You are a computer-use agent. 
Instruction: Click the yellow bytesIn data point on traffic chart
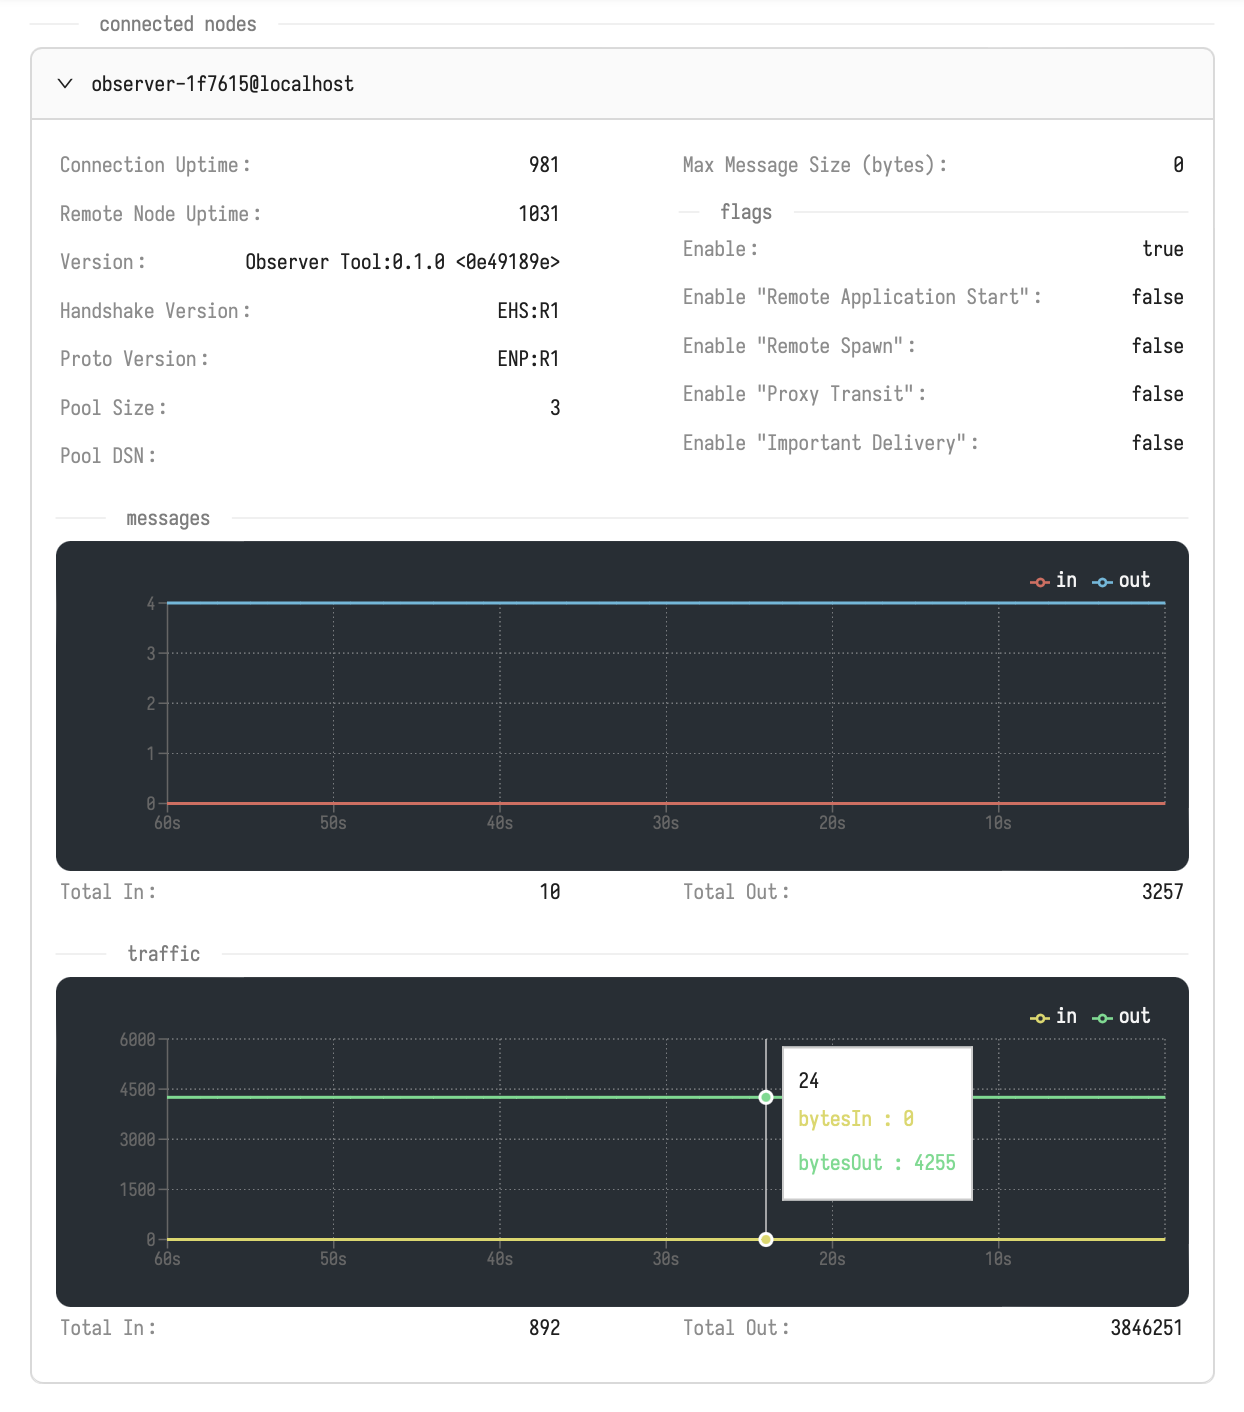pyautogui.click(x=766, y=1239)
